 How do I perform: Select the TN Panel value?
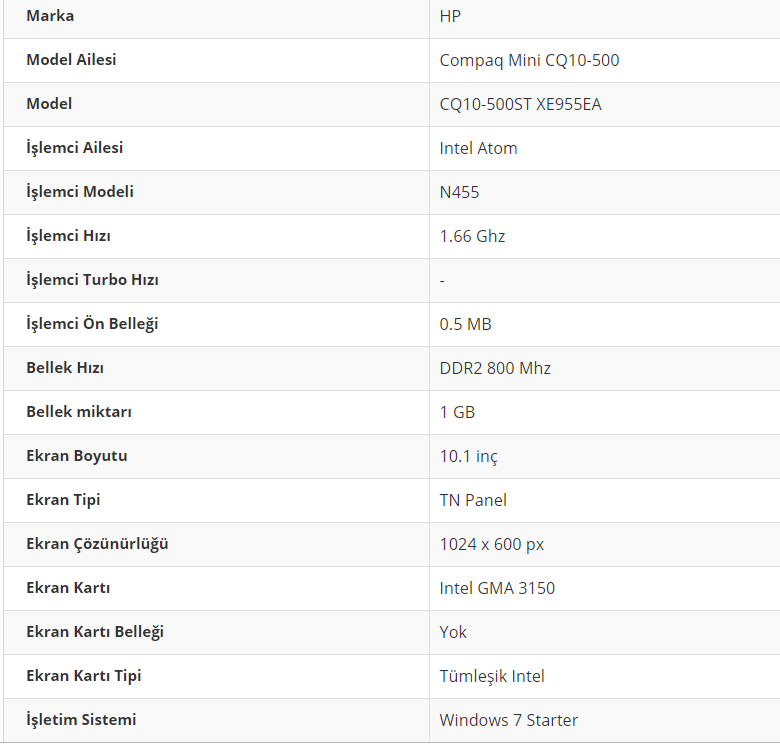point(473,500)
